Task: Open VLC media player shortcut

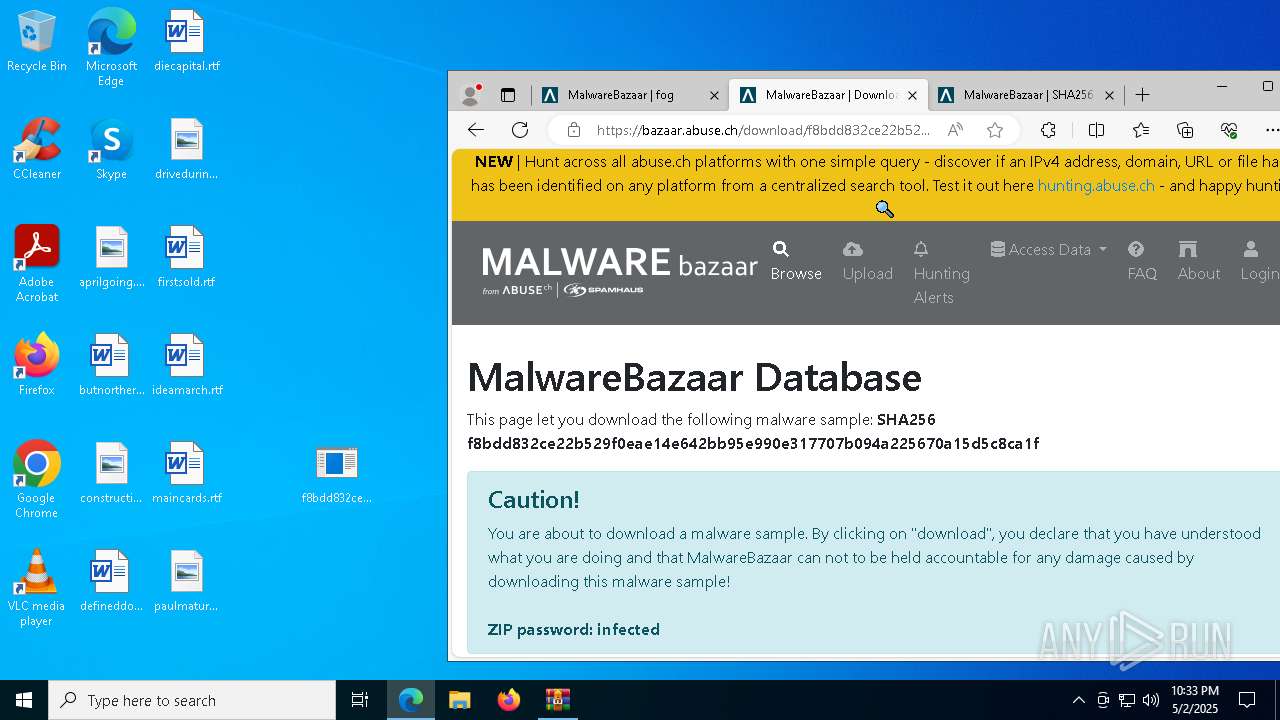Action: point(36,588)
